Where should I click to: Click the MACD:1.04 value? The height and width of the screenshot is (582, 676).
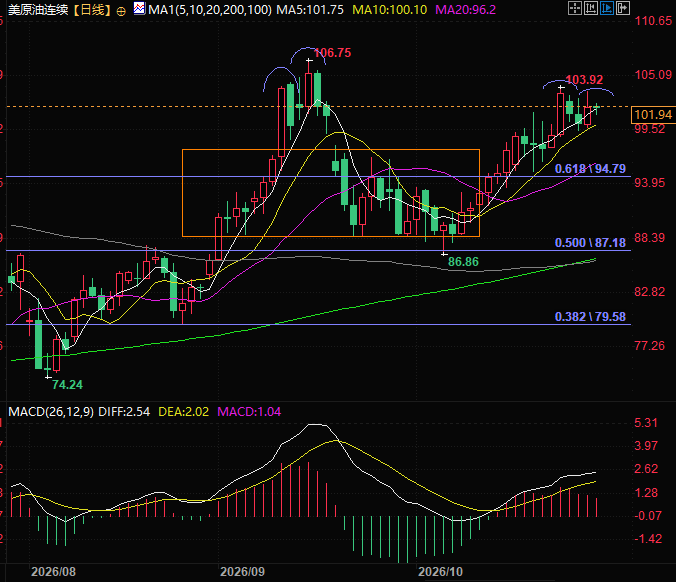coord(249,412)
